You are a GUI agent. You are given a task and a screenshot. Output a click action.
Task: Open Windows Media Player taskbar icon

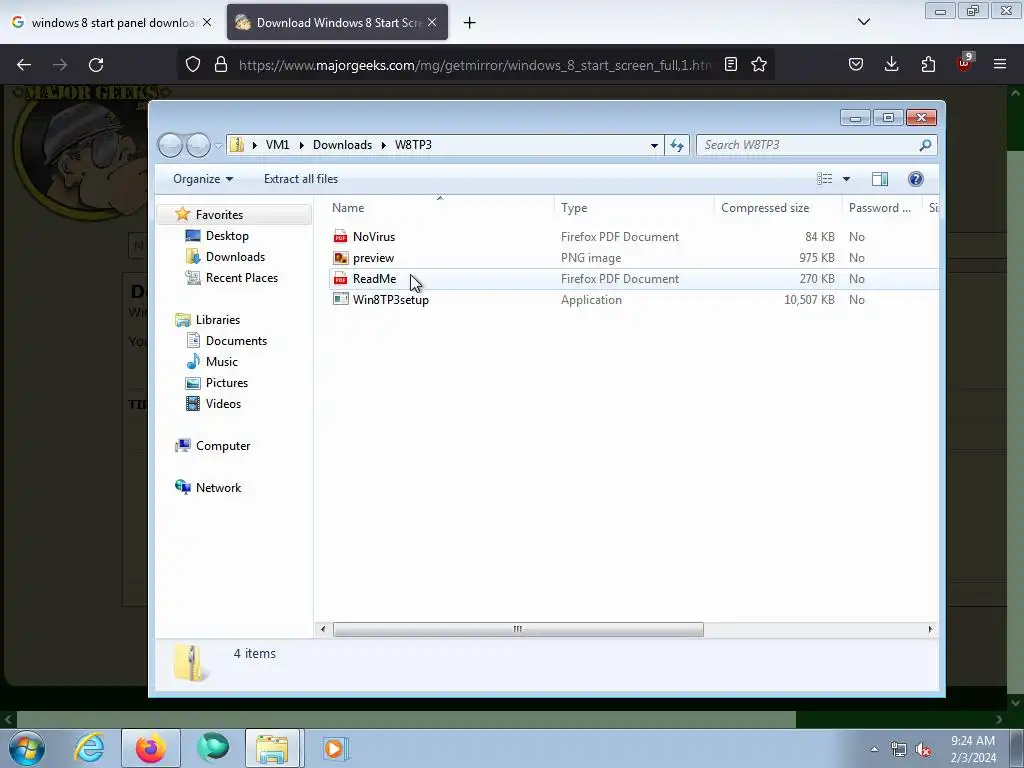point(335,748)
